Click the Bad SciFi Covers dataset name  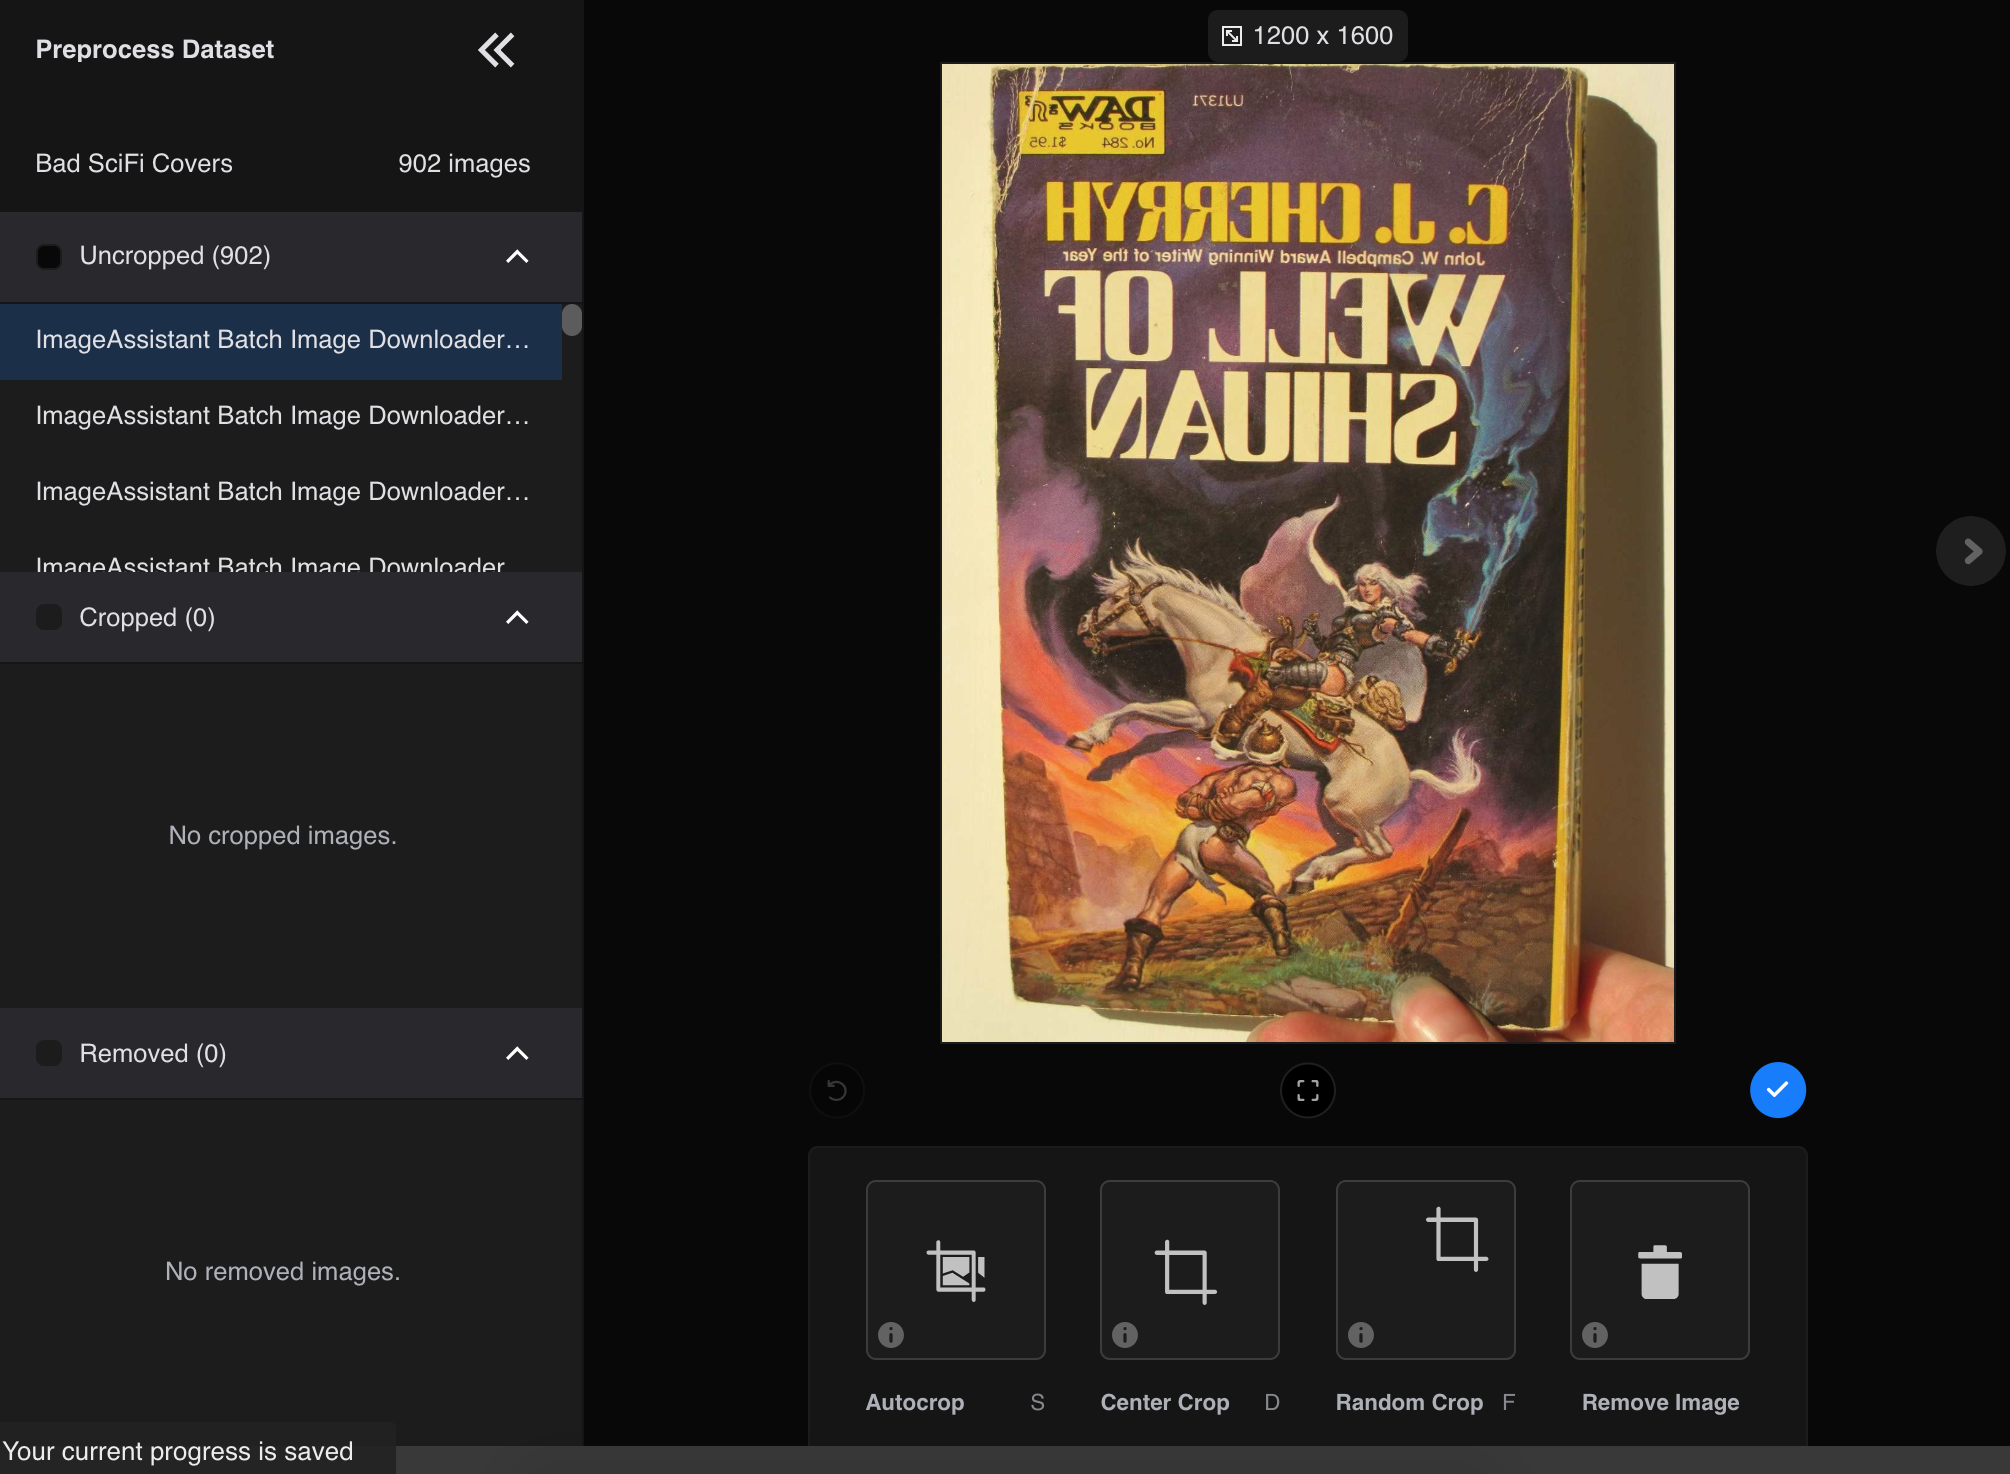pos(134,163)
